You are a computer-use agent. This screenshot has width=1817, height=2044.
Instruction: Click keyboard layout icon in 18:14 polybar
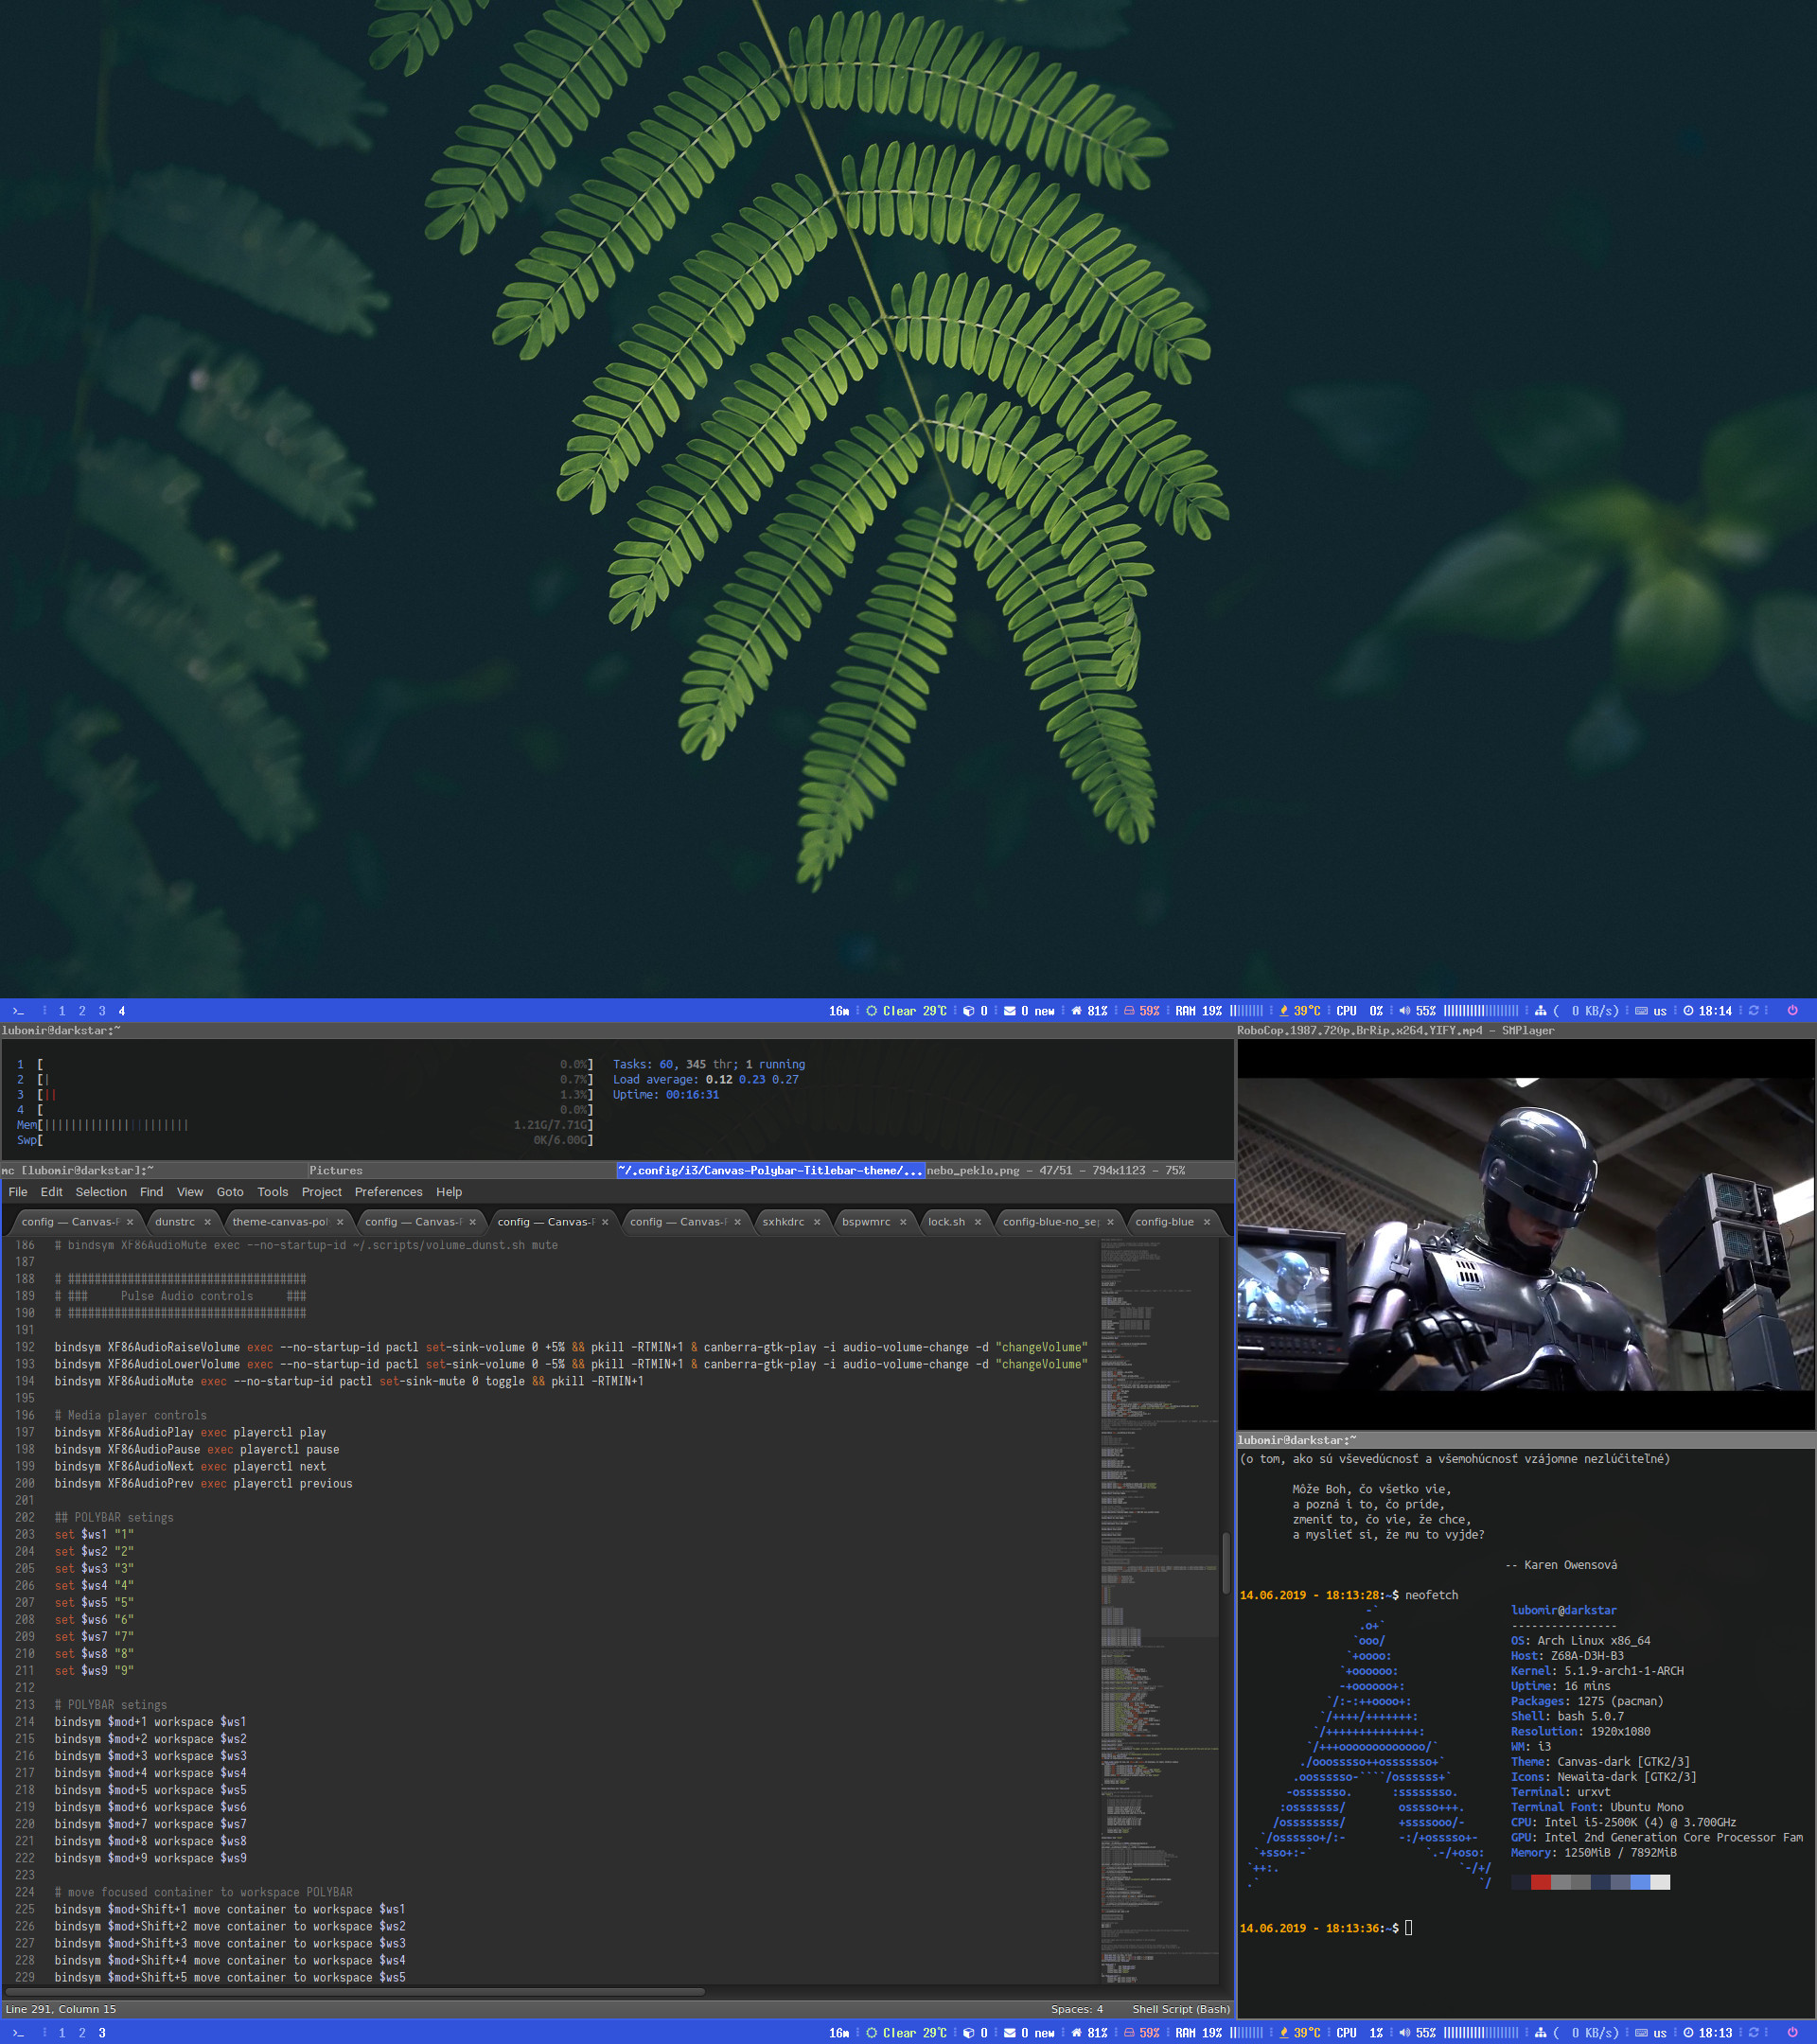(1641, 1011)
